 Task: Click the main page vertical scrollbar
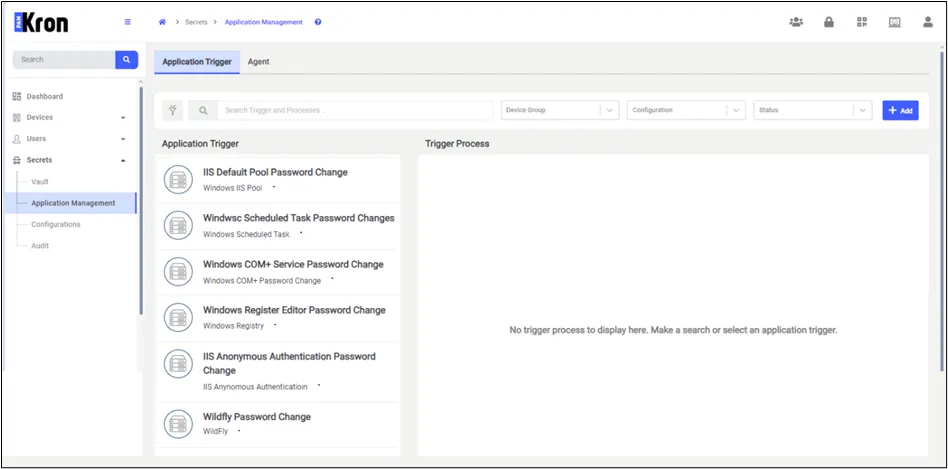941,212
